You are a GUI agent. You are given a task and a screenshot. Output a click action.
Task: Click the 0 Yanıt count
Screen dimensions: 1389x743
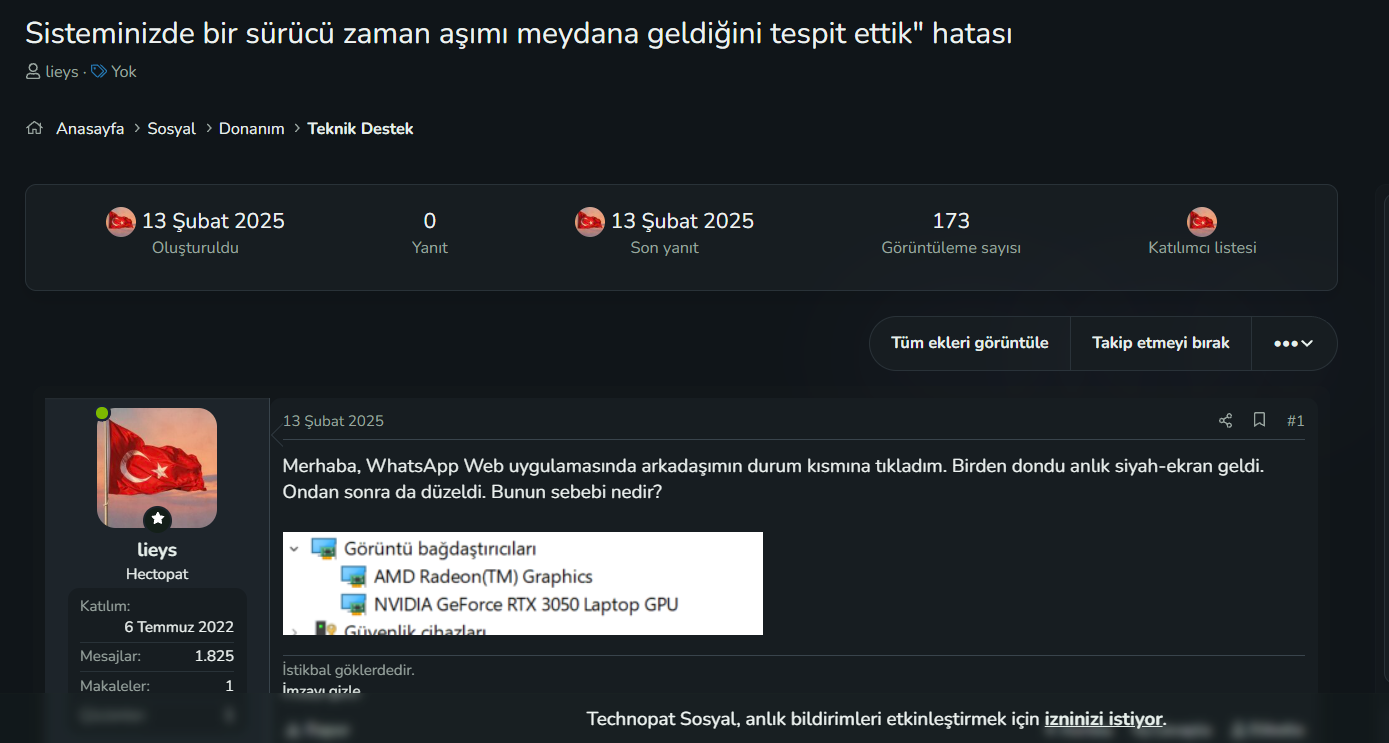430,221
